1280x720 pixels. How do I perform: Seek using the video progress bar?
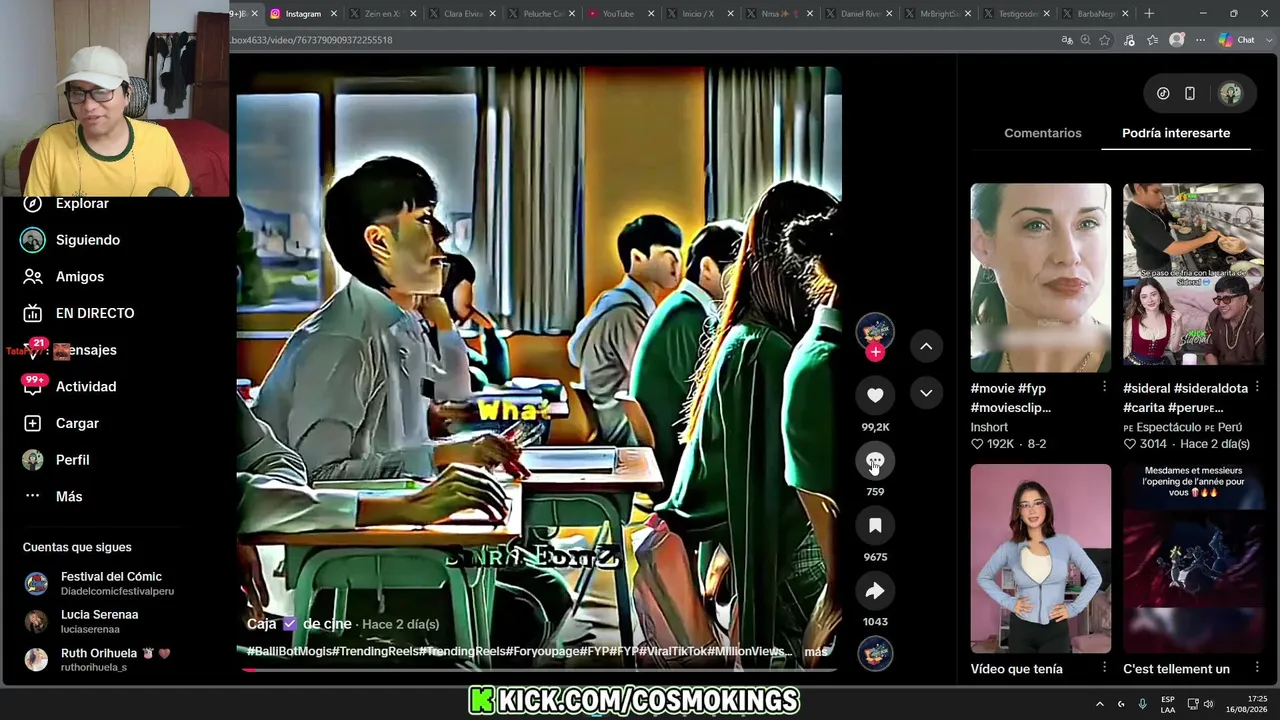point(539,670)
